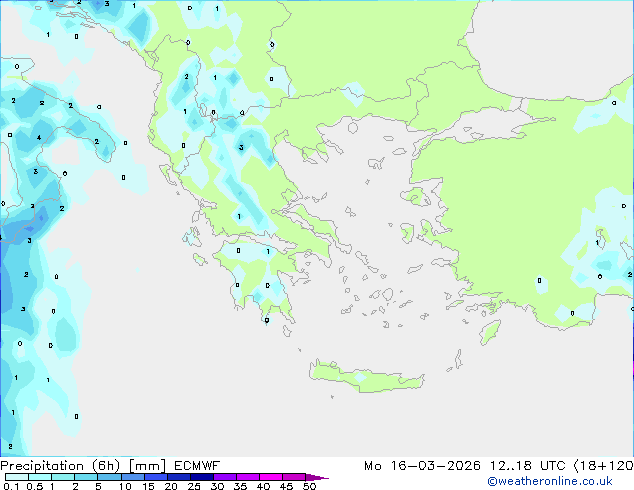Click the "15" legend scale label

[x=148, y=486]
